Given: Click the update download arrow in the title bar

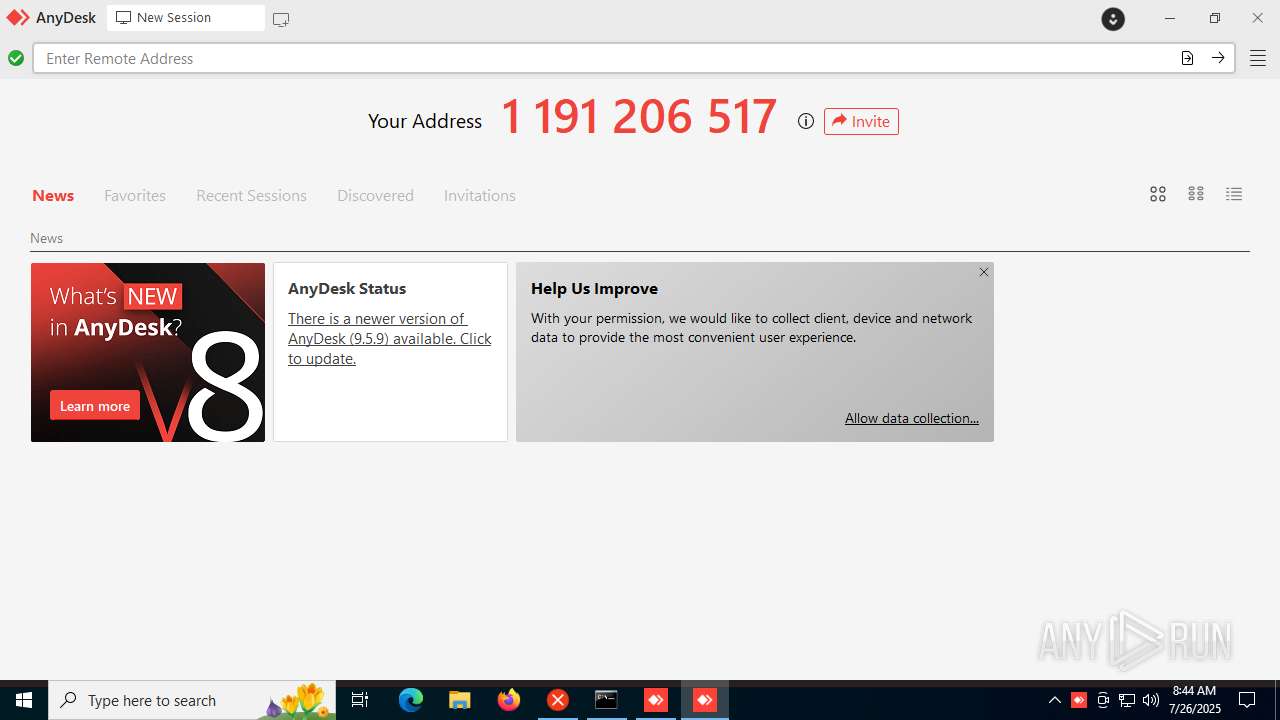Looking at the screenshot, I should 1113,18.
